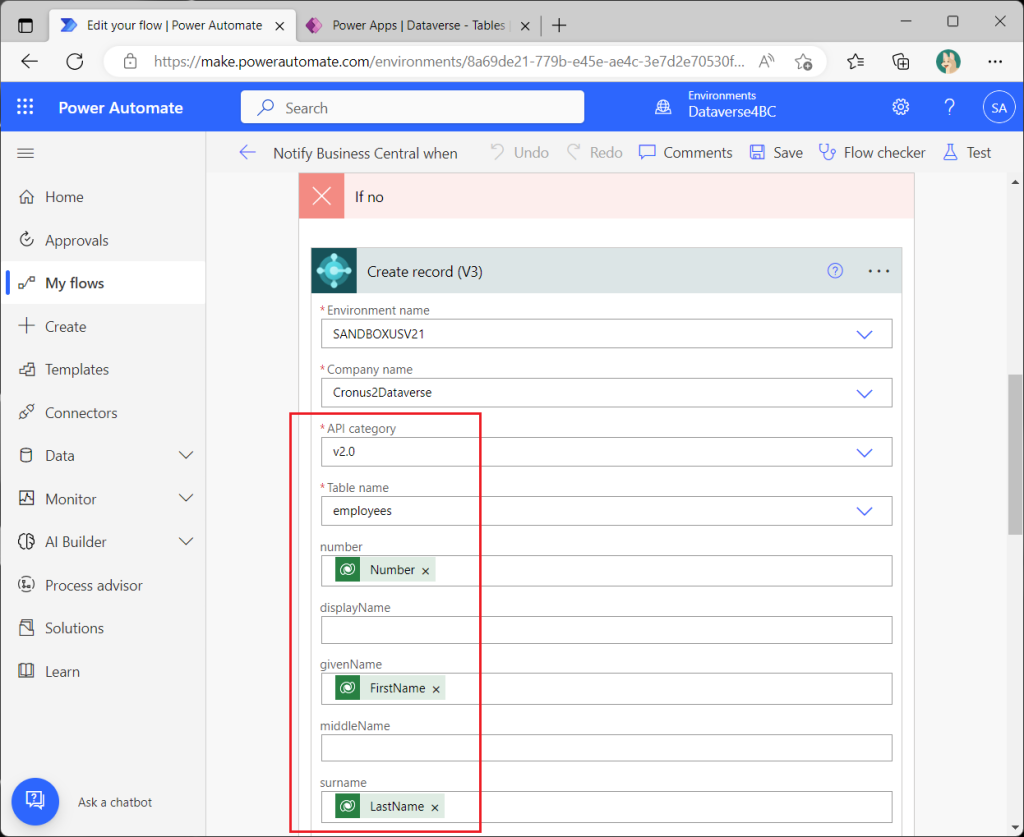1024x837 pixels.
Task: Open the Comments pane
Action: (x=686, y=153)
